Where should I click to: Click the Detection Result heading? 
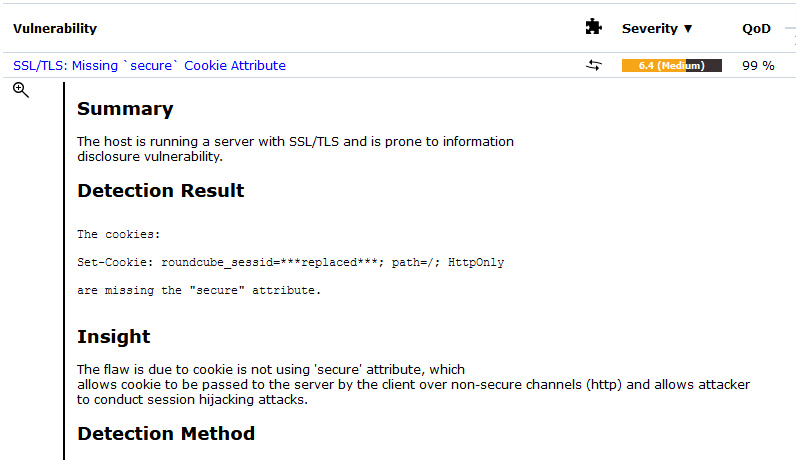(161, 190)
